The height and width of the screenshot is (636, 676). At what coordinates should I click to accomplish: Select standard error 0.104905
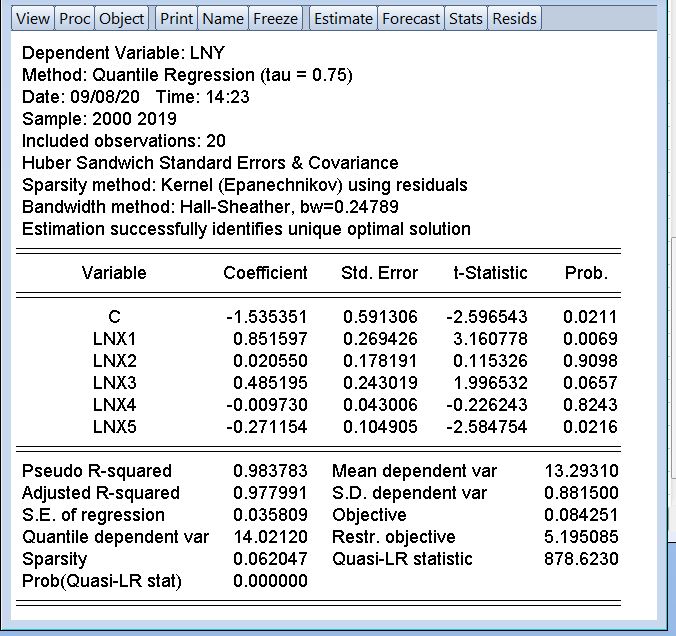(x=380, y=427)
